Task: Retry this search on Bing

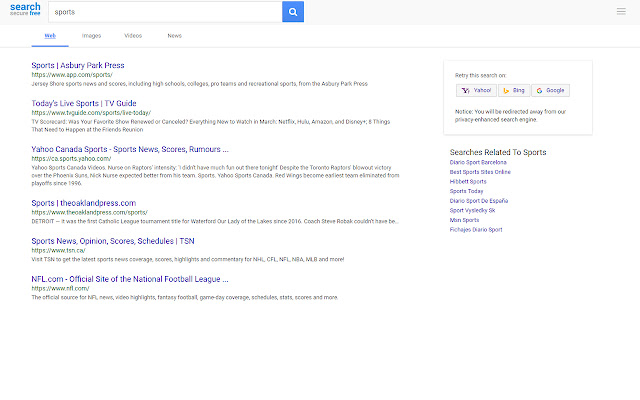Action: [514, 90]
